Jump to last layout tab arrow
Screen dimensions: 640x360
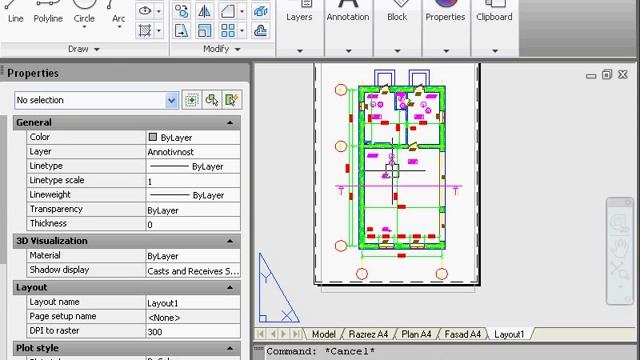[296, 334]
